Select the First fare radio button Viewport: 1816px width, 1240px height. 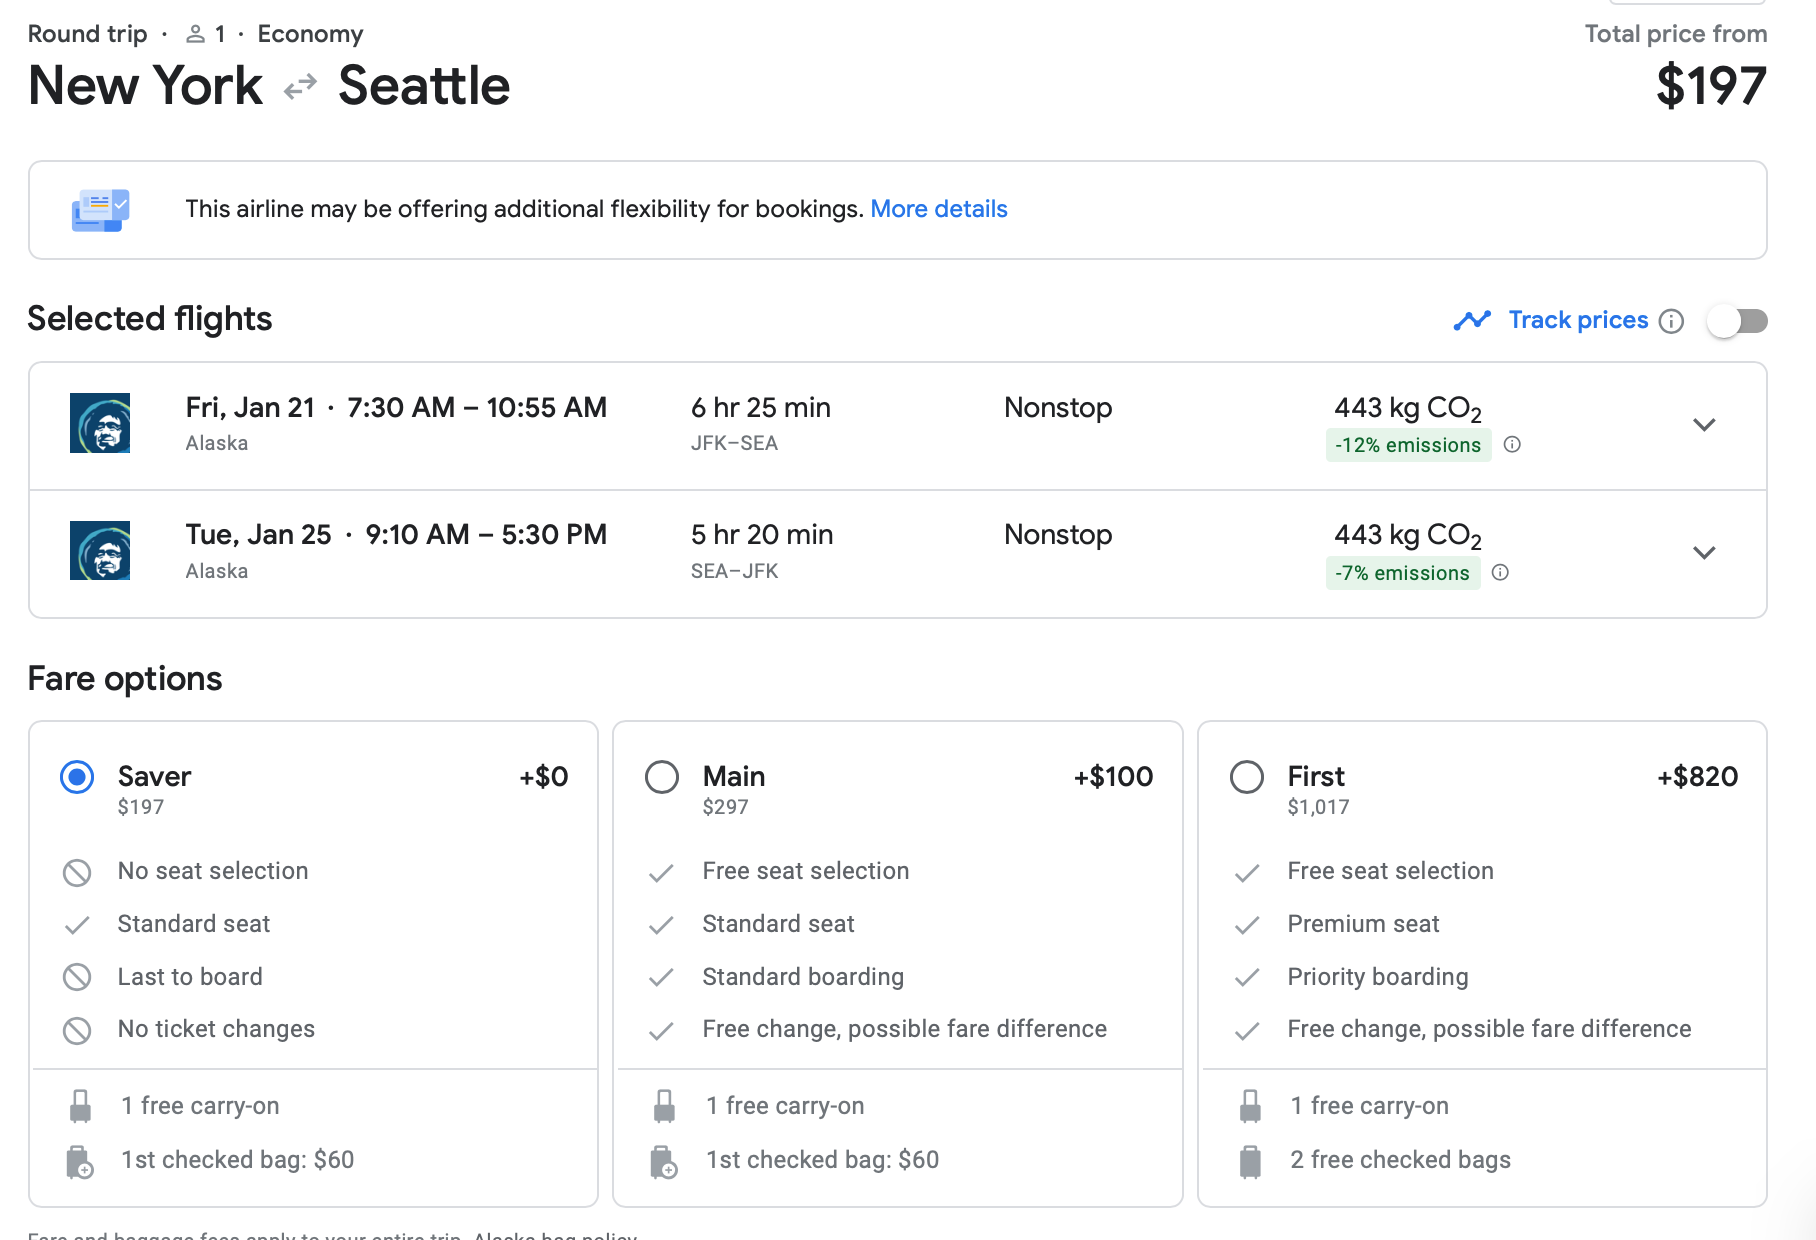[1247, 777]
